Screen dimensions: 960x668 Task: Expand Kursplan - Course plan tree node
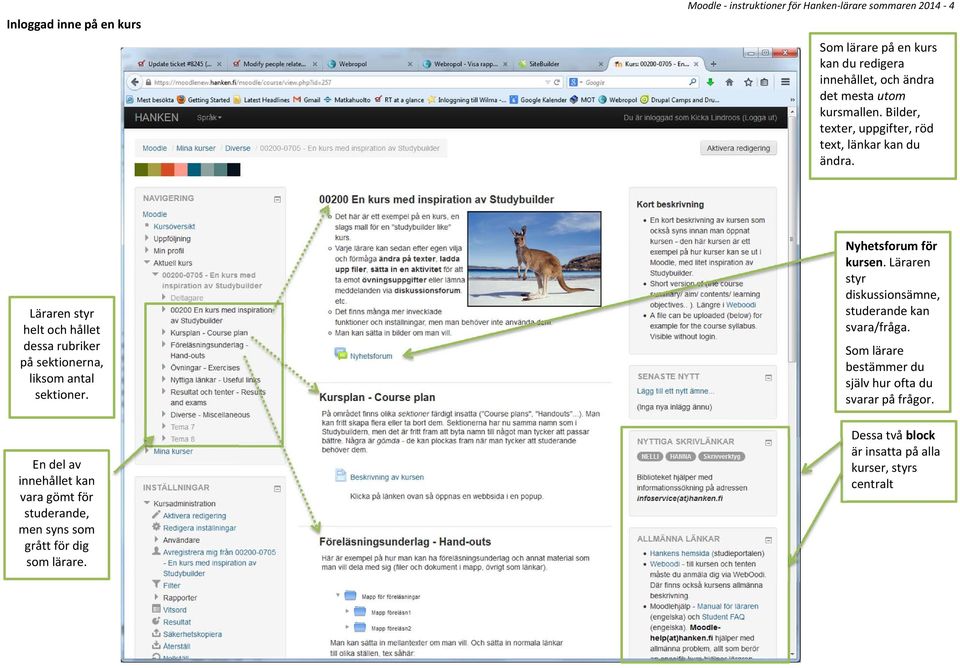163,332
